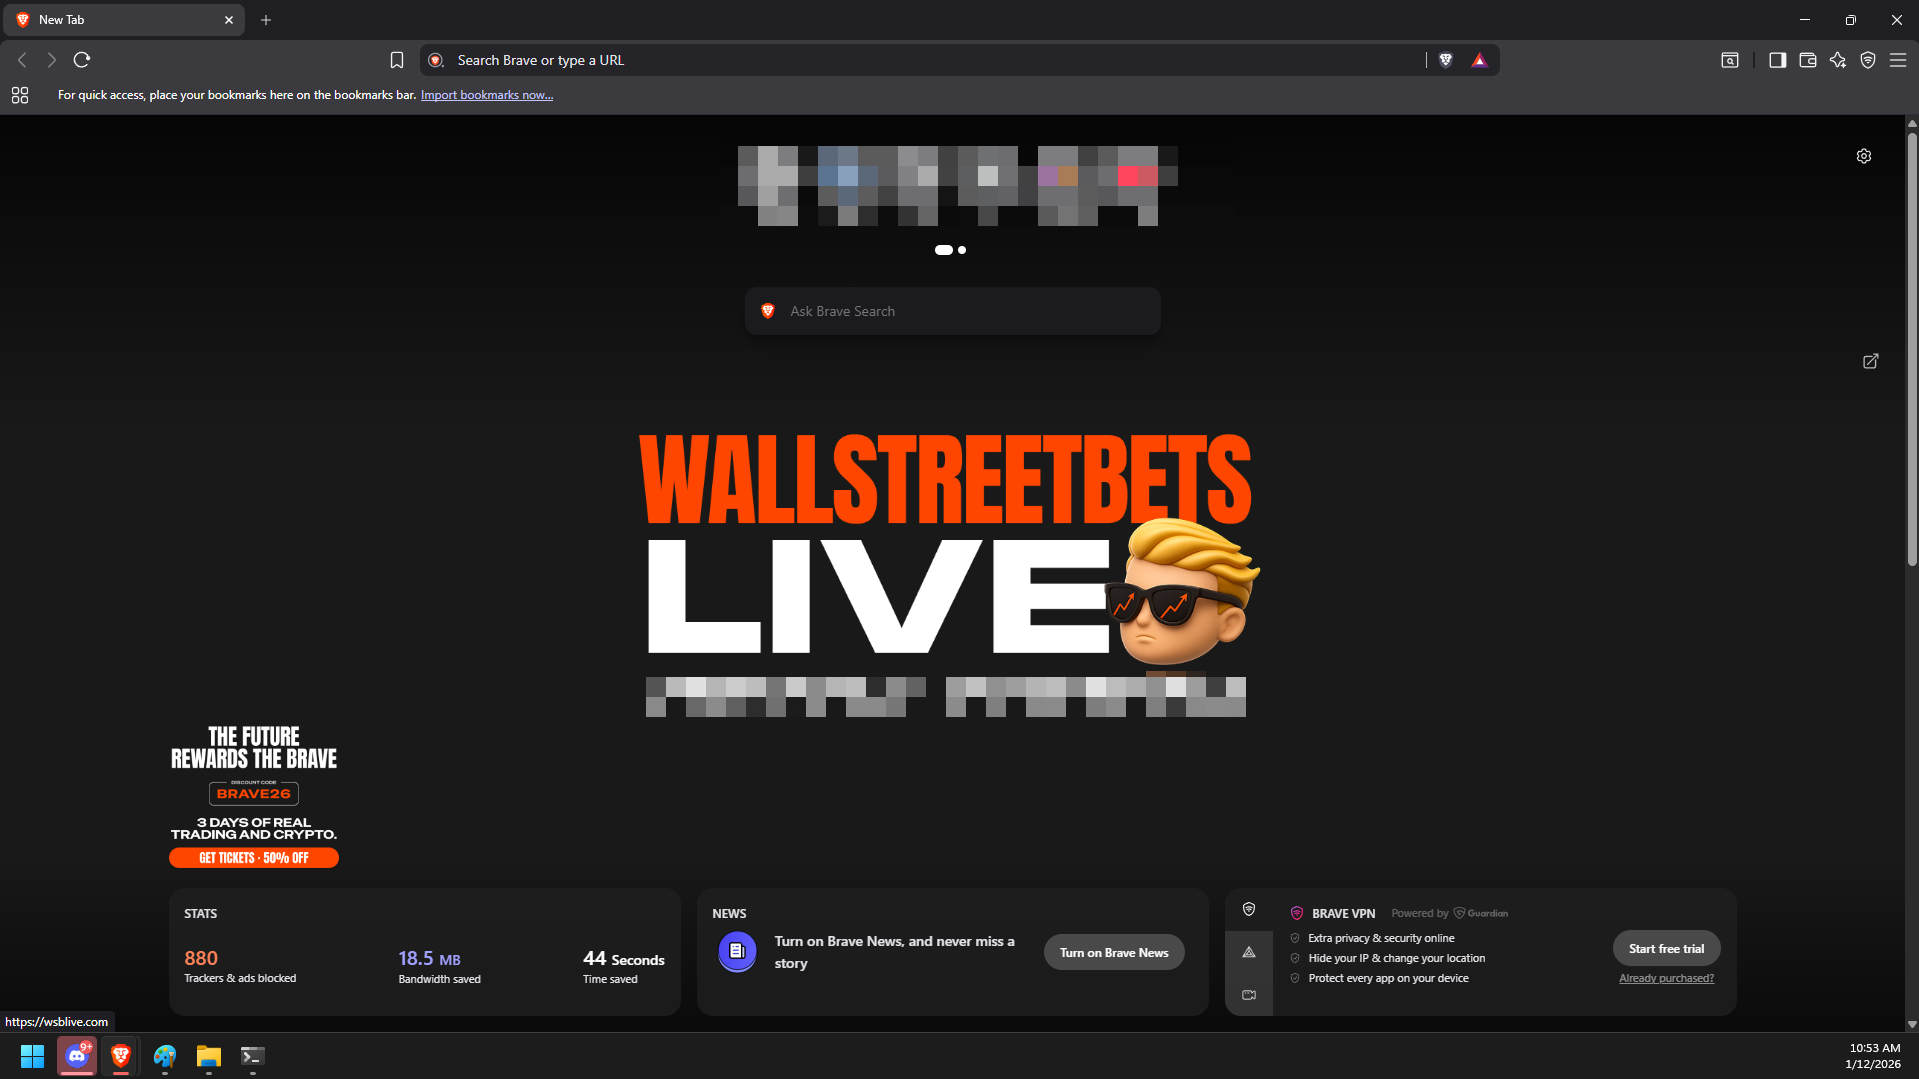Viewport: 1919px width, 1079px height.
Task: Open Brave Wallet from toolbar
Action: pos(1807,60)
